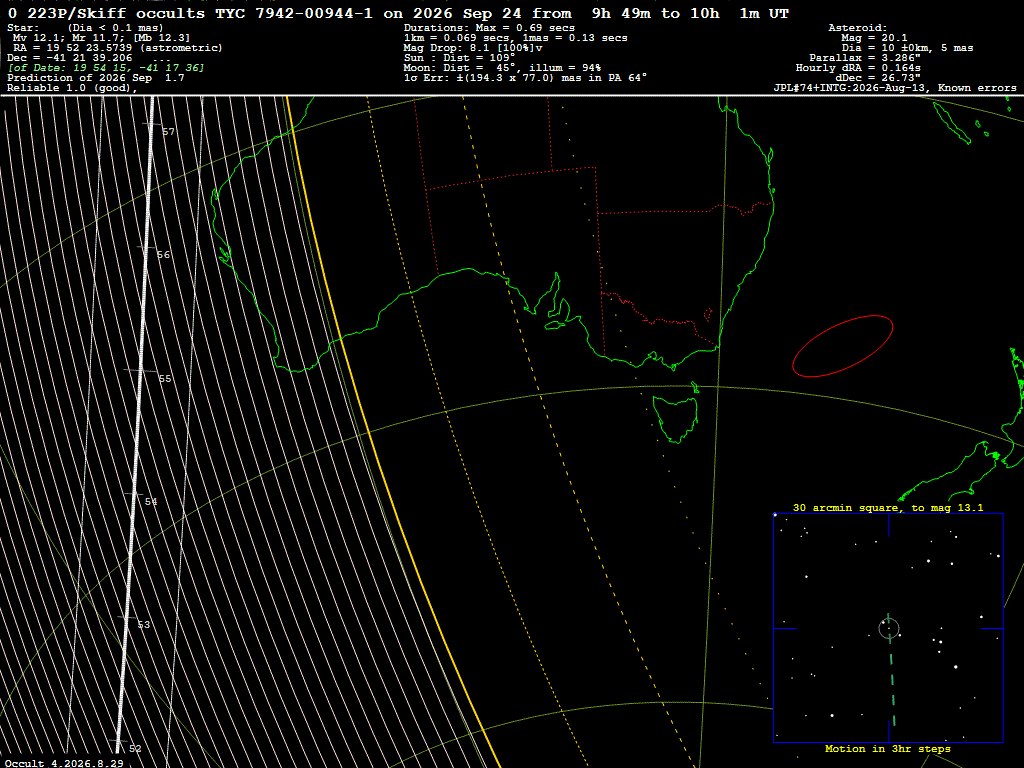
Task: Click the JPL#74 orbit source text
Action: (x=895, y=88)
